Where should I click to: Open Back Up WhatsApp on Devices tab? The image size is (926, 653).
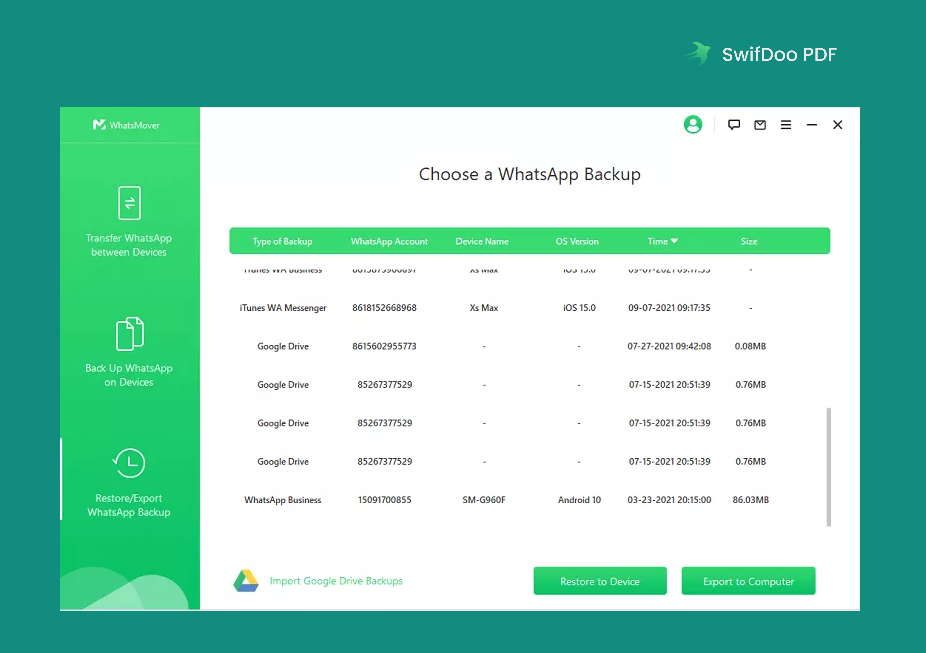click(129, 352)
